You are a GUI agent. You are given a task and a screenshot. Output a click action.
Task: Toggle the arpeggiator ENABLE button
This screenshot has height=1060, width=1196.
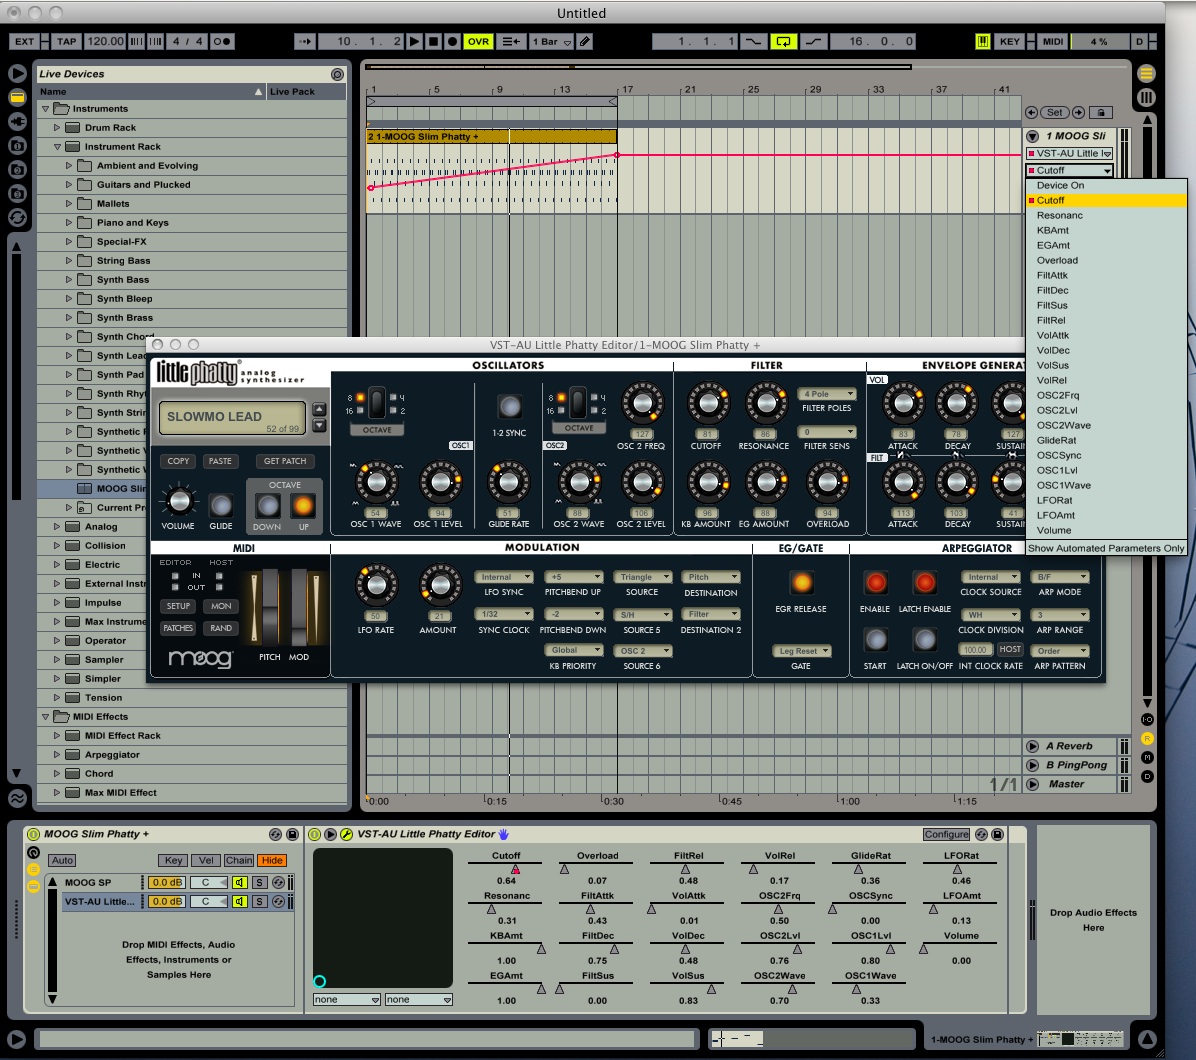coord(875,583)
